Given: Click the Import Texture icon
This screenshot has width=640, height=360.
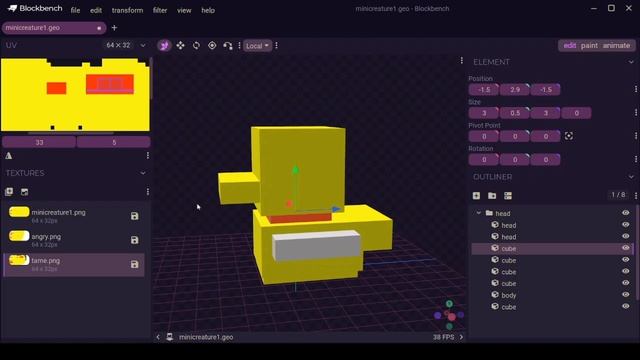Looking at the screenshot, I should (24, 192).
